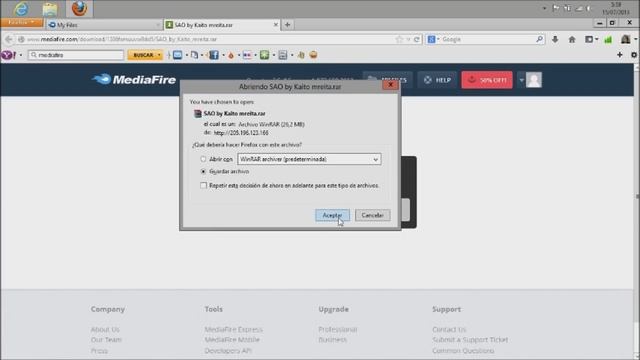Click the green star icon on Yahoo toolbar
Image resolution: width=640 pixels, height=360 pixels.
pos(264,55)
